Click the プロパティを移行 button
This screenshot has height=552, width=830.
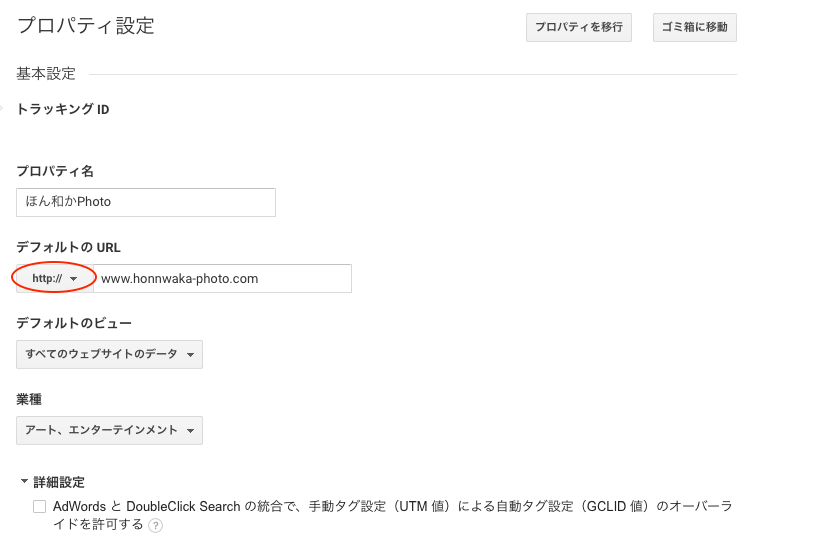point(579,27)
